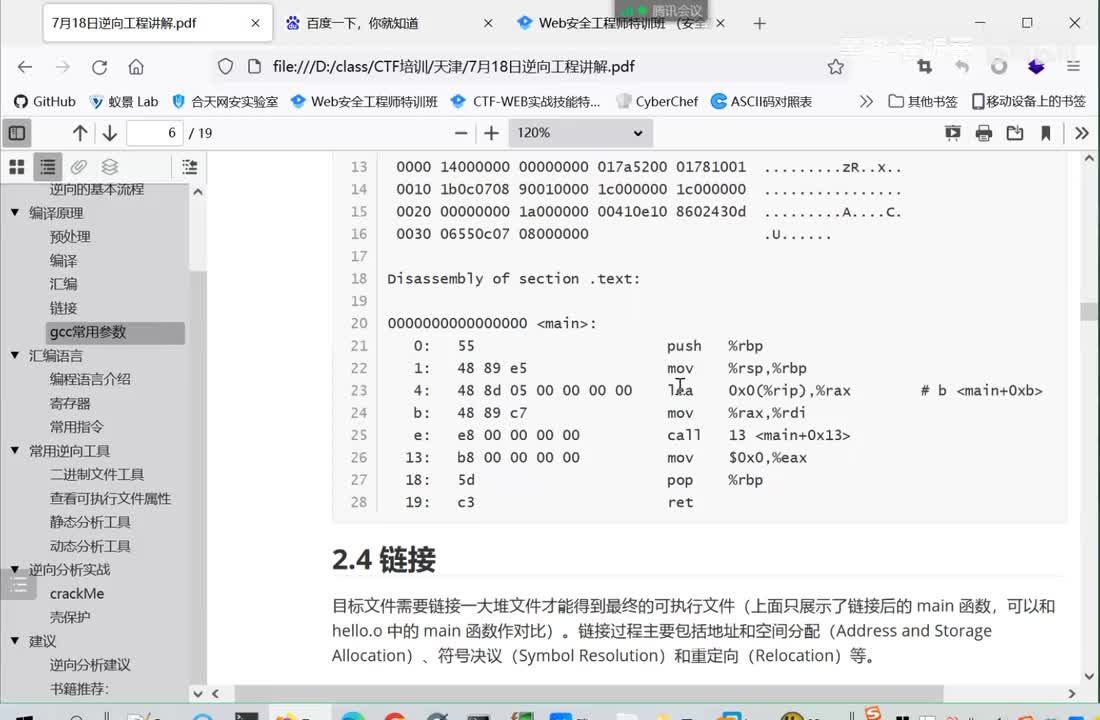Print the PDF document
This screenshot has height=720, width=1100.
click(x=984, y=133)
